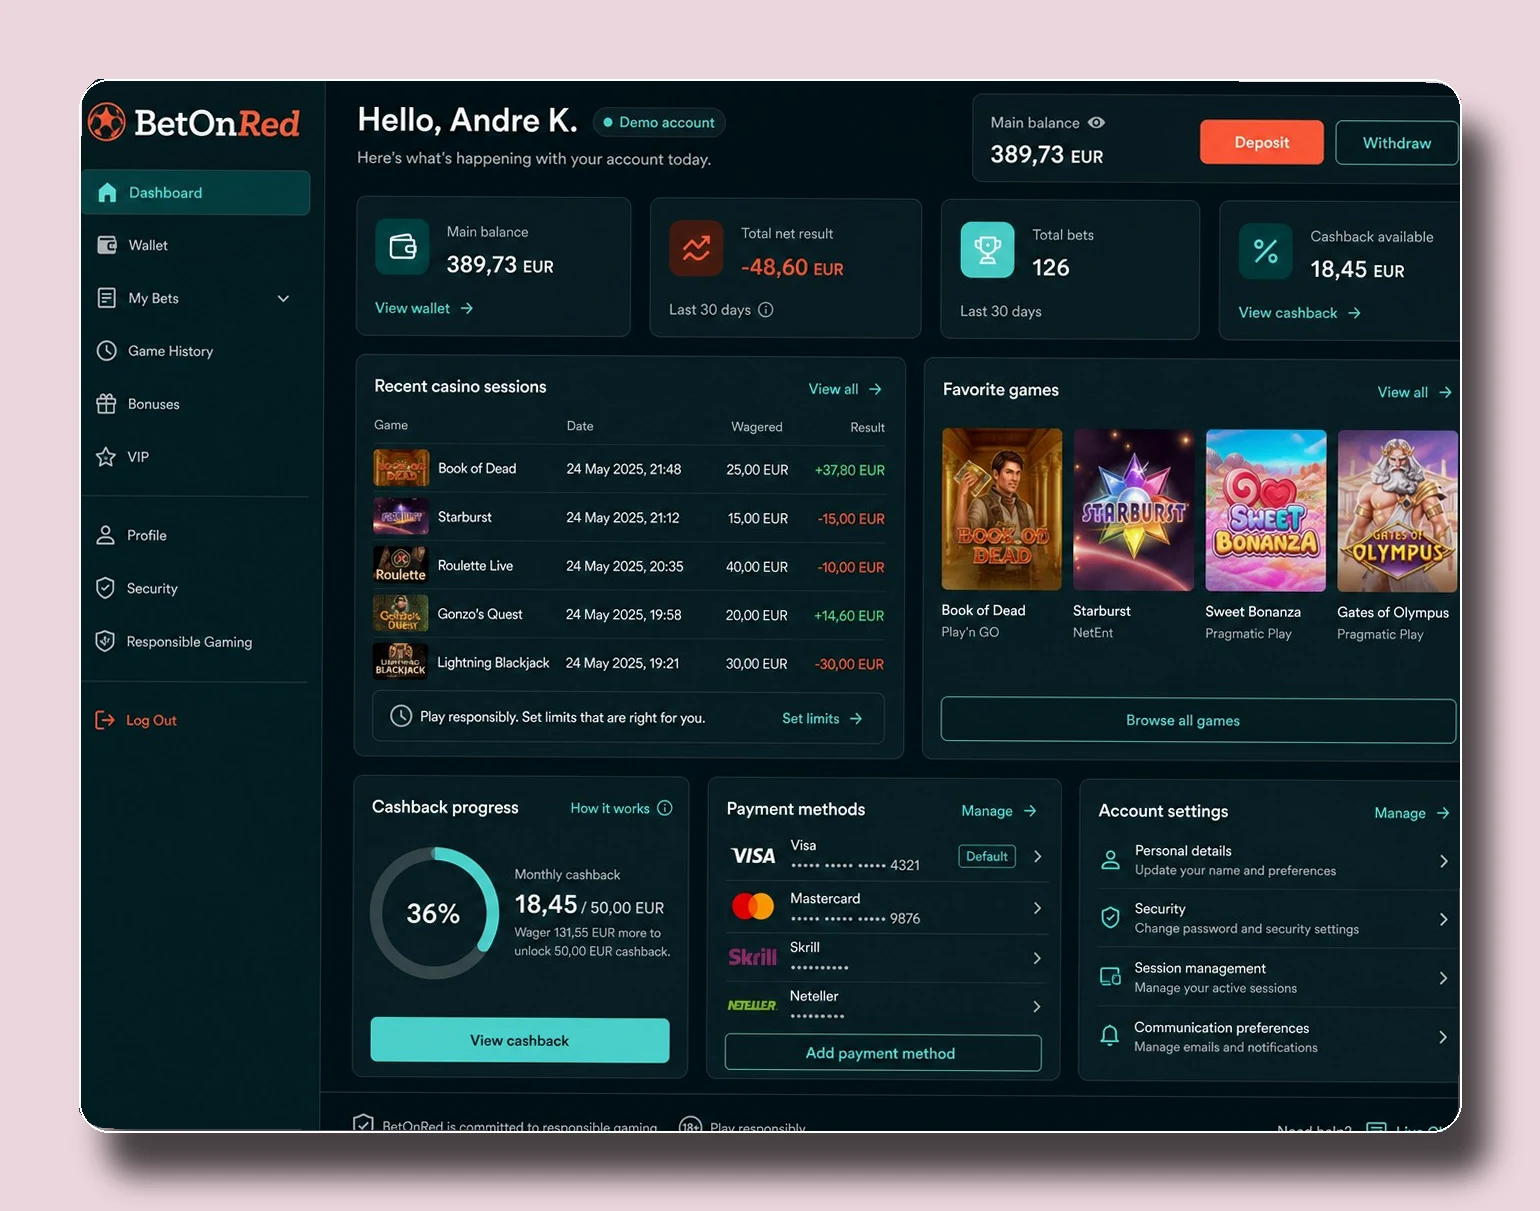Image resolution: width=1540 pixels, height=1211 pixels.
Task: Open the Gates of Olympus favorite game cover
Action: point(1397,512)
